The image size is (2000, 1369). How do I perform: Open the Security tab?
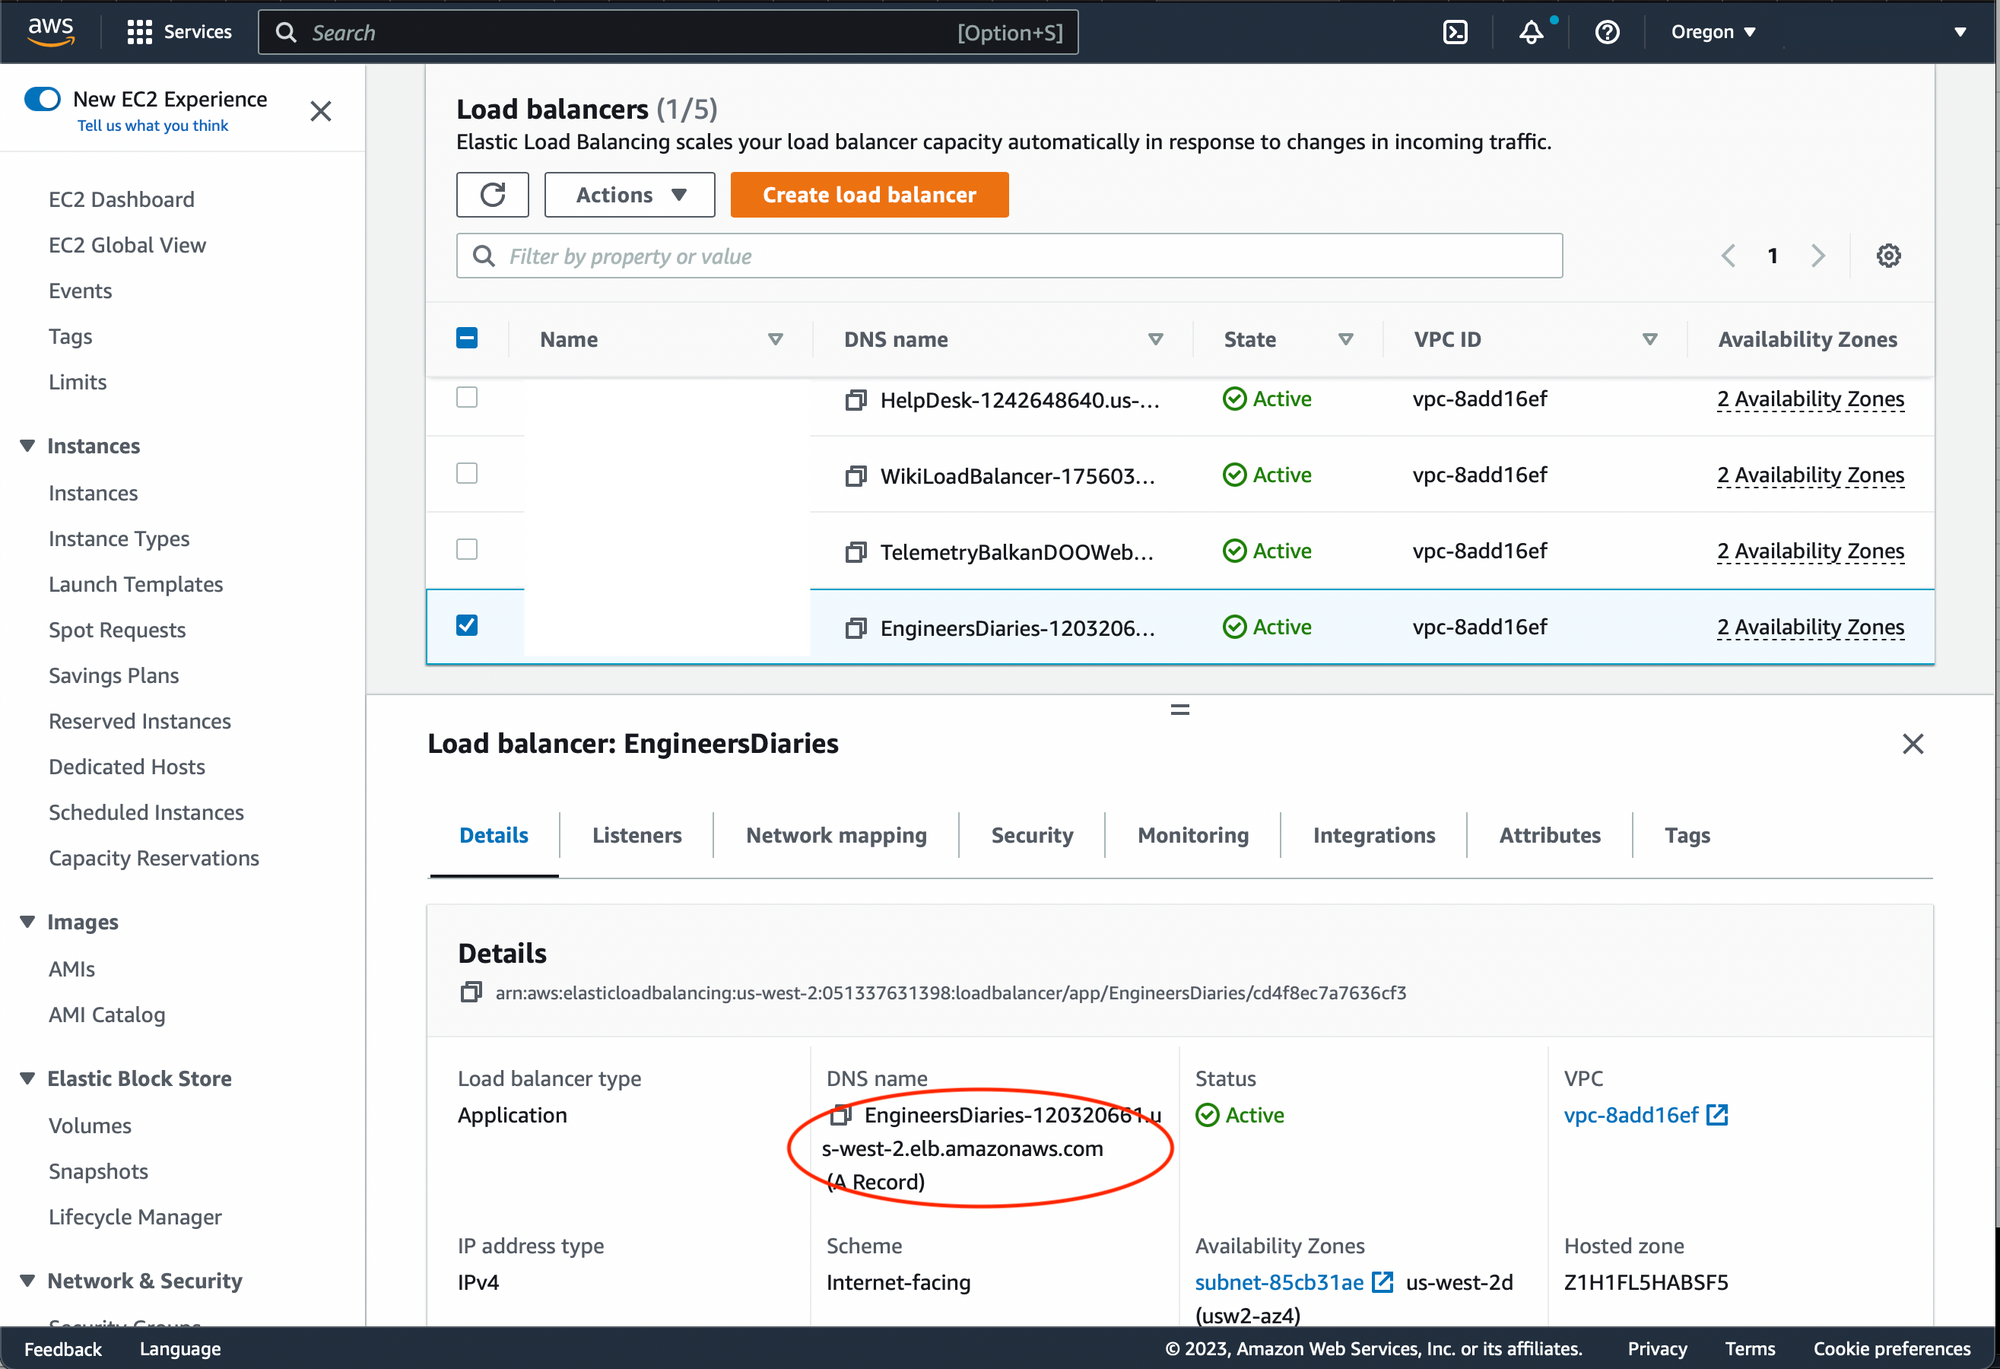pos(1032,835)
